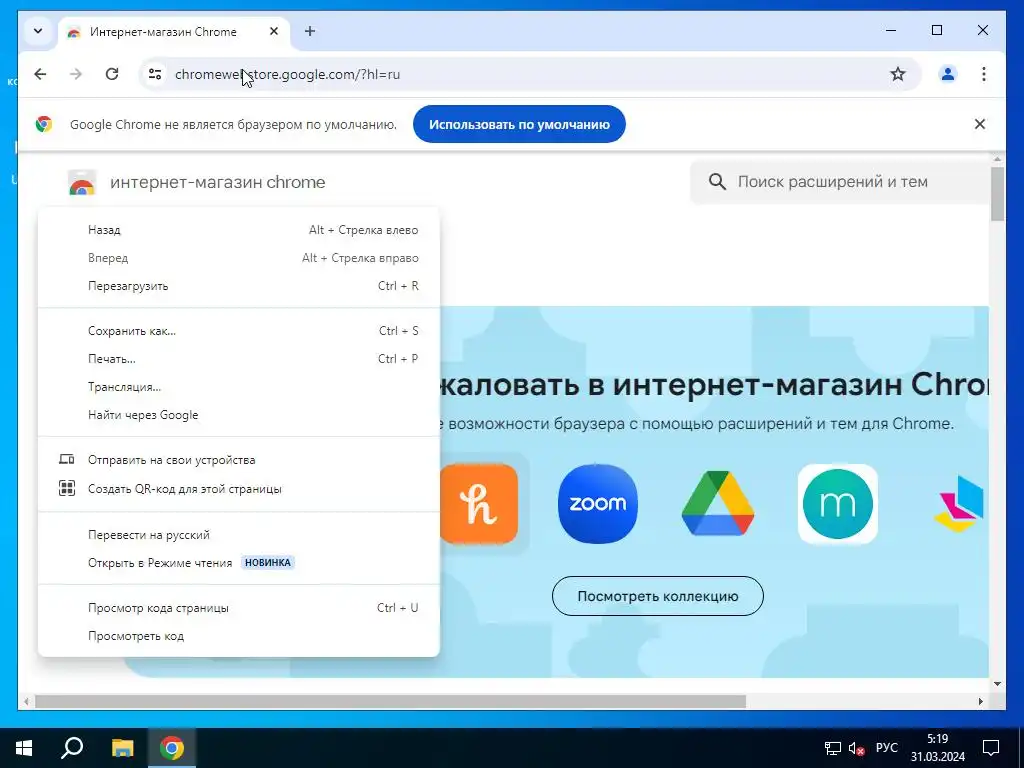
Task: Open the Windows Start menu
Action: [x=24, y=748]
